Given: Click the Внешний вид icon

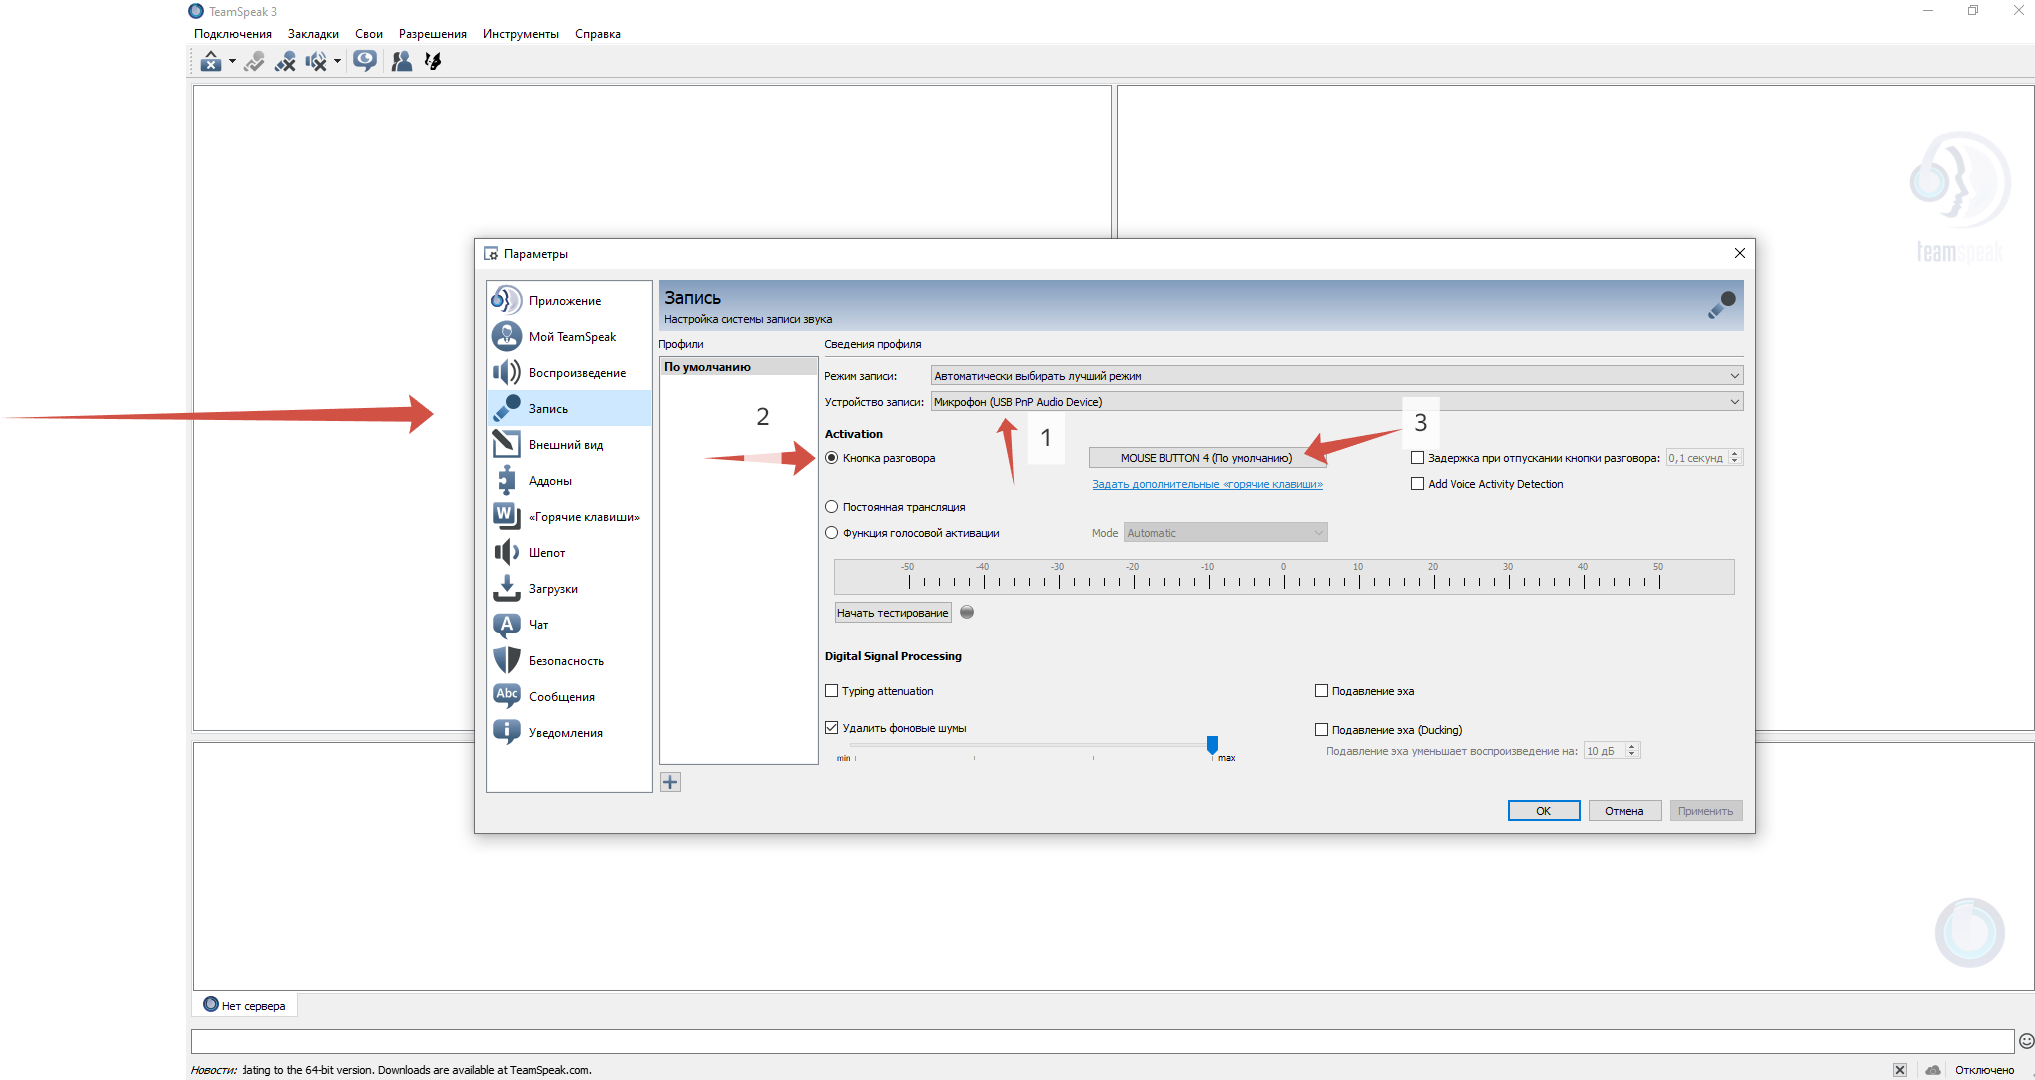Looking at the screenshot, I should click(x=507, y=444).
